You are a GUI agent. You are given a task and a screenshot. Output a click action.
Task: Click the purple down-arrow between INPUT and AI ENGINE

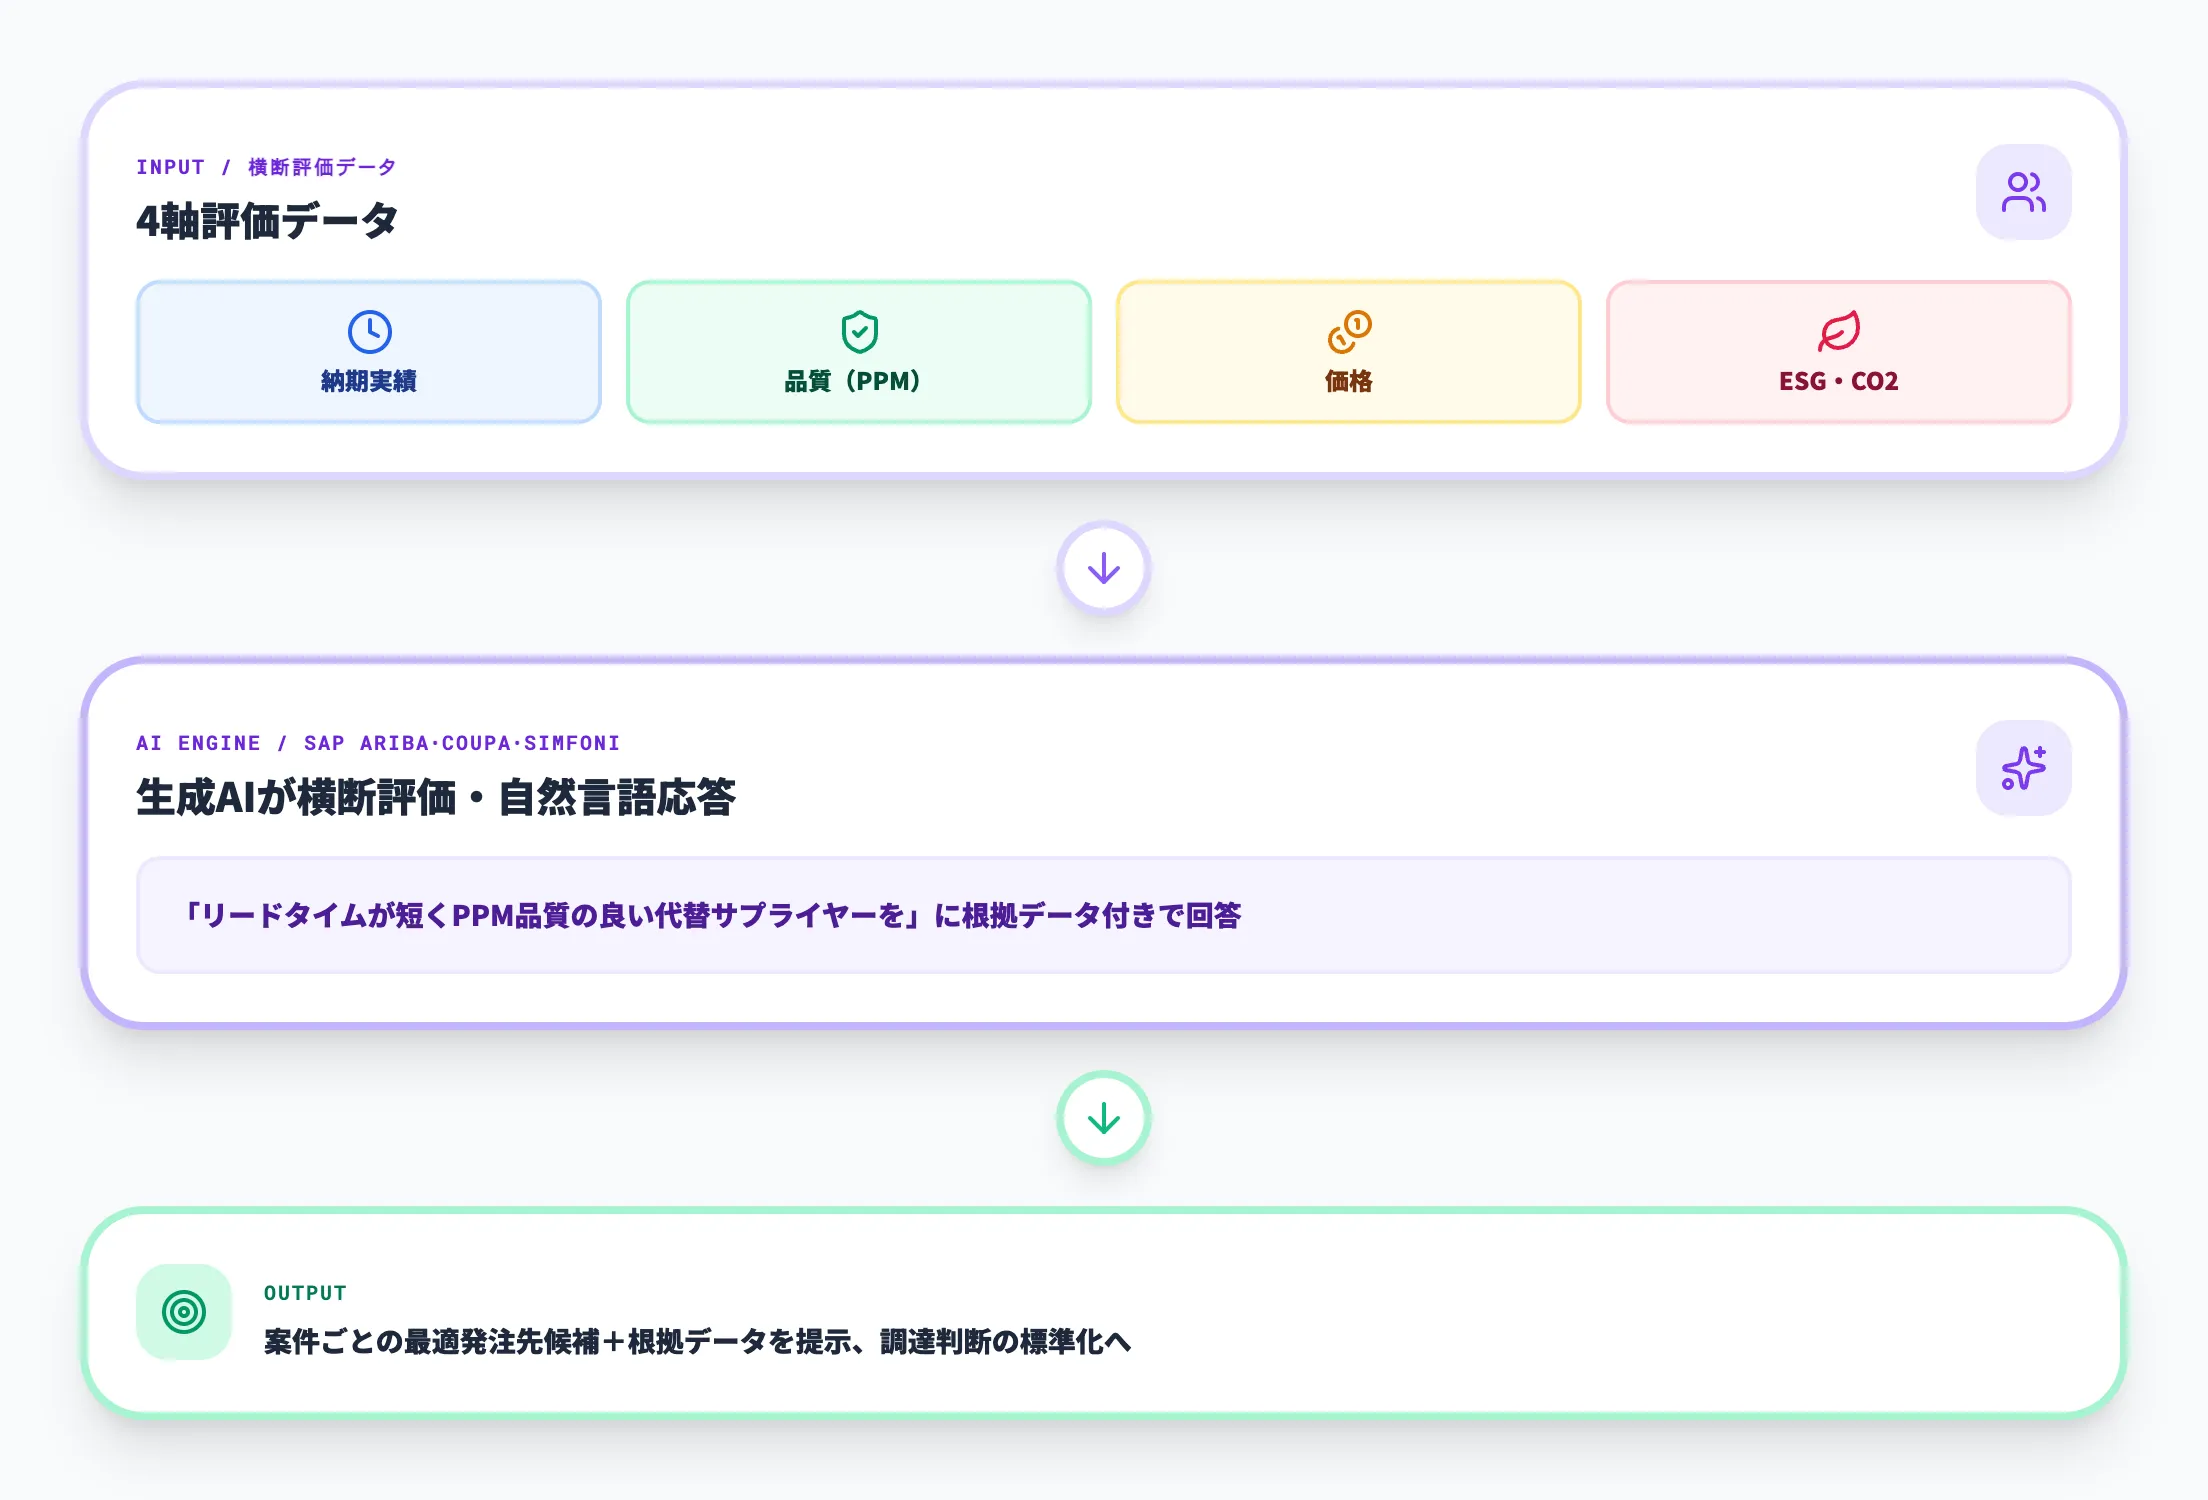[1103, 568]
